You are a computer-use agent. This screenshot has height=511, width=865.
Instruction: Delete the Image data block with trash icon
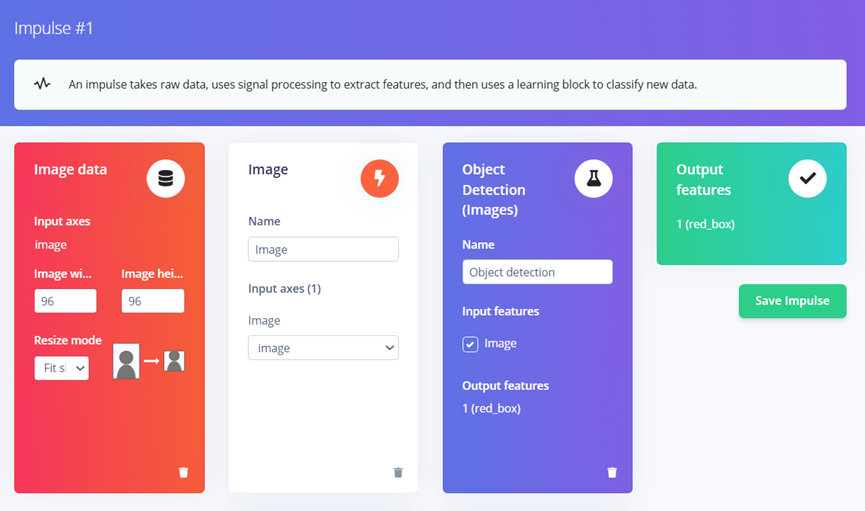point(183,472)
